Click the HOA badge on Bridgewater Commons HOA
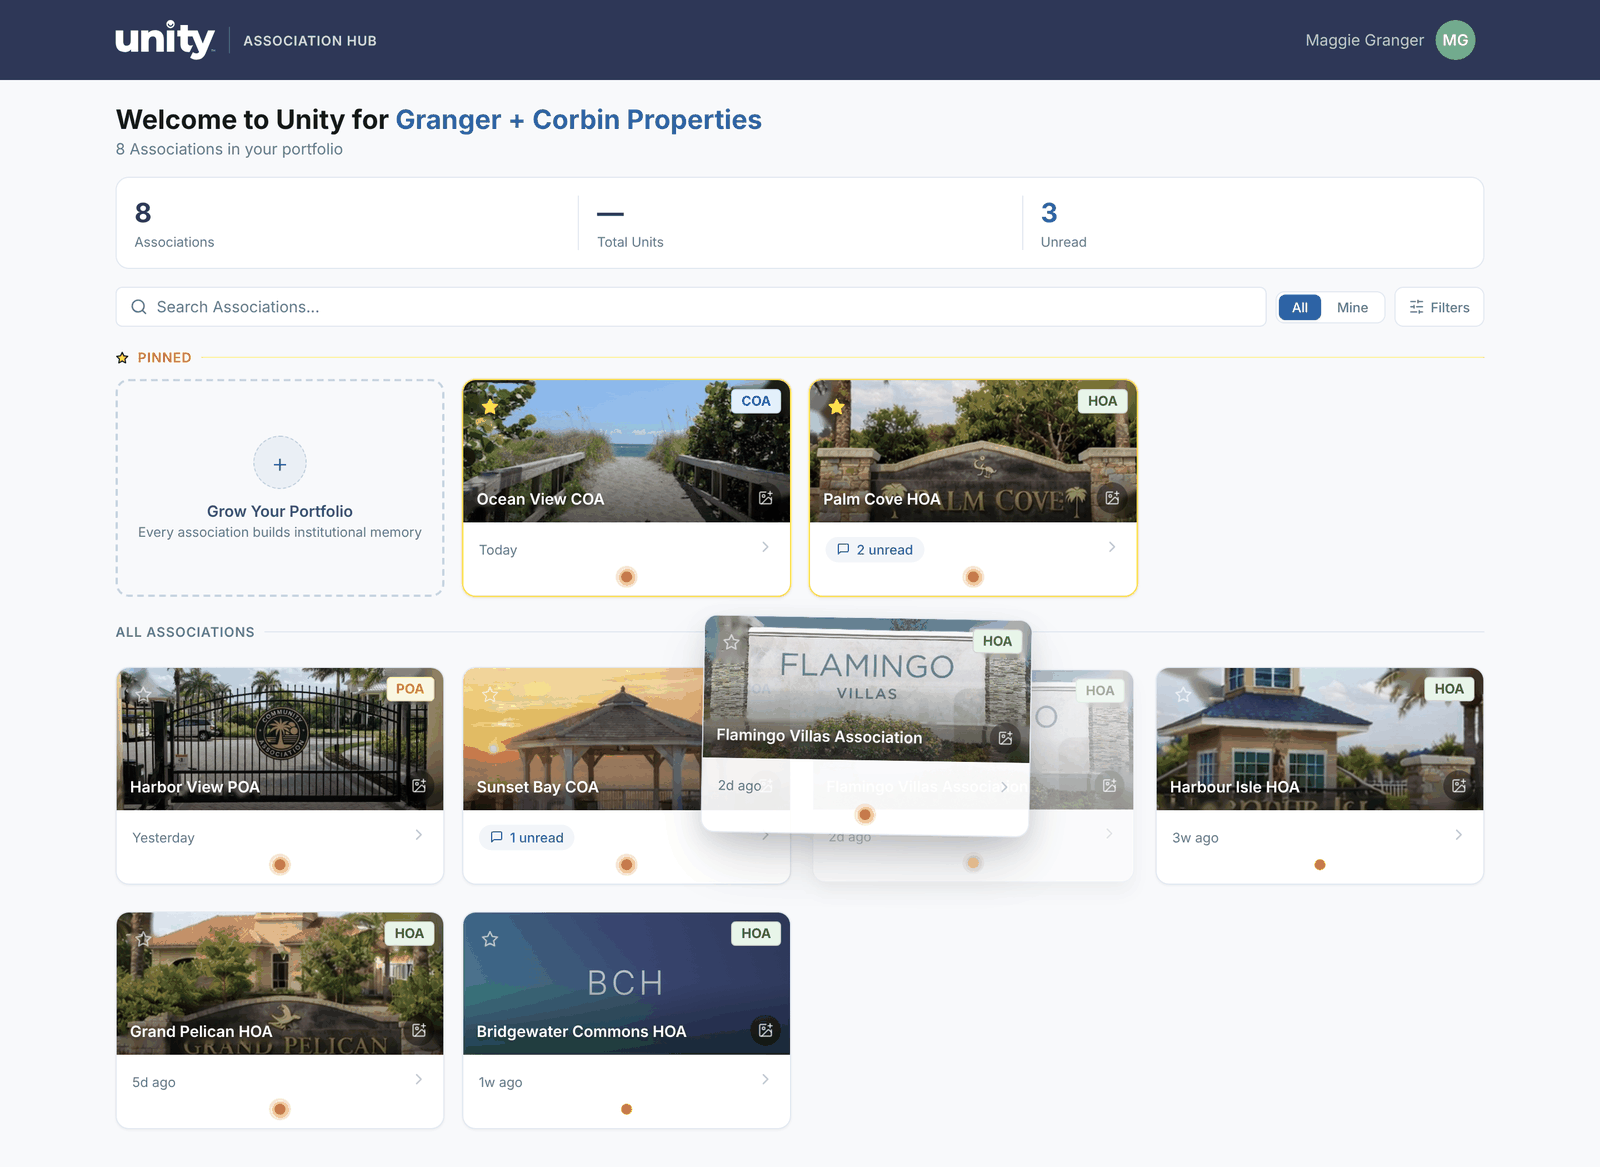The image size is (1600, 1167). [x=756, y=933]
